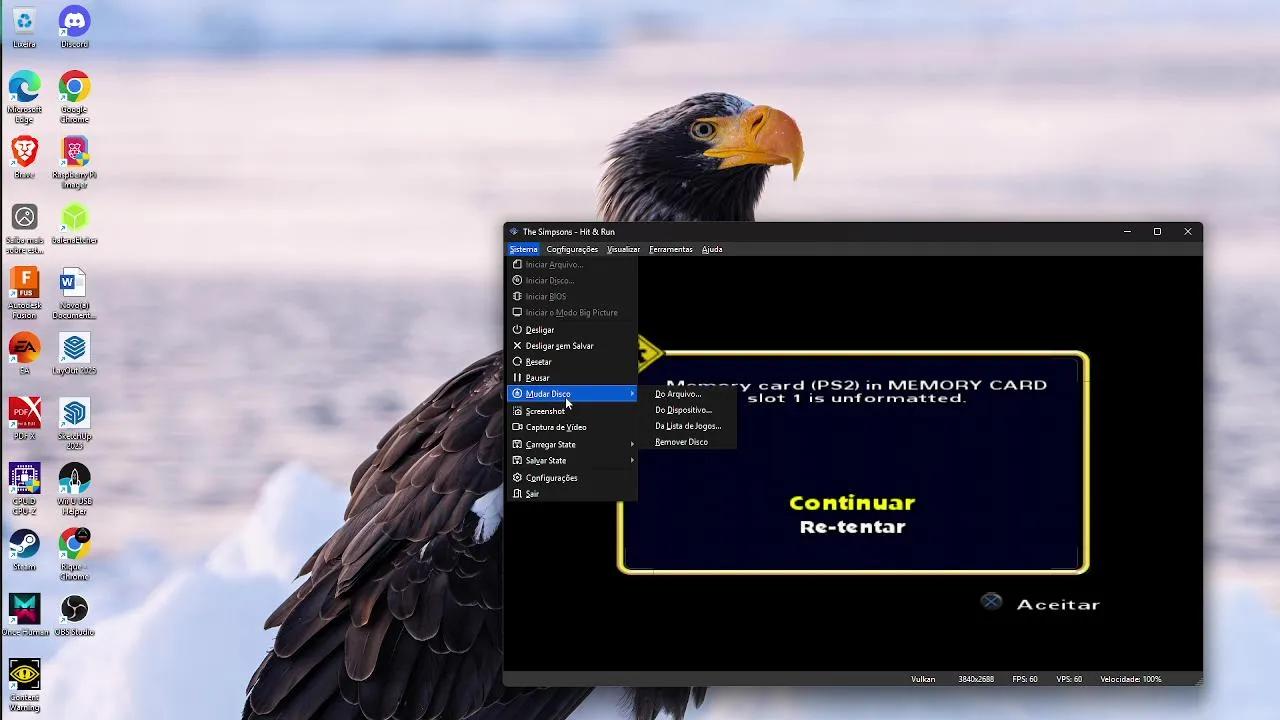
Task: Select the balenaEtcher desktop icon
Action: pos(74,225)
